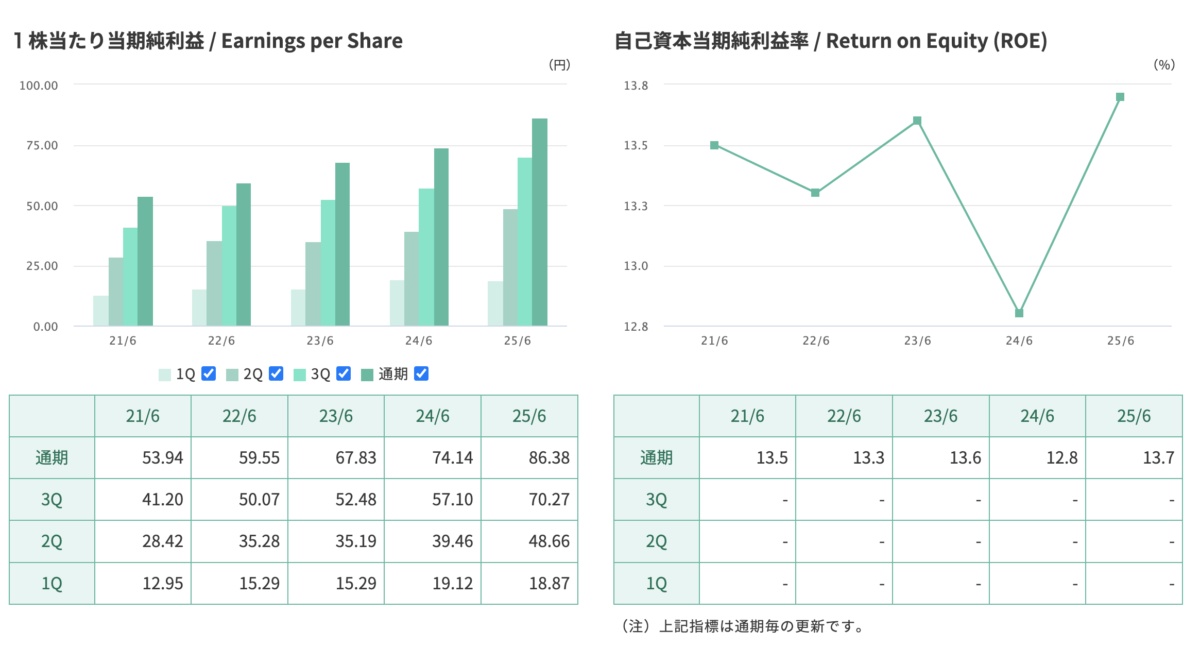Pick the ROE marker for 22/6
The image size is (1200, 647).
pos(815,192)
